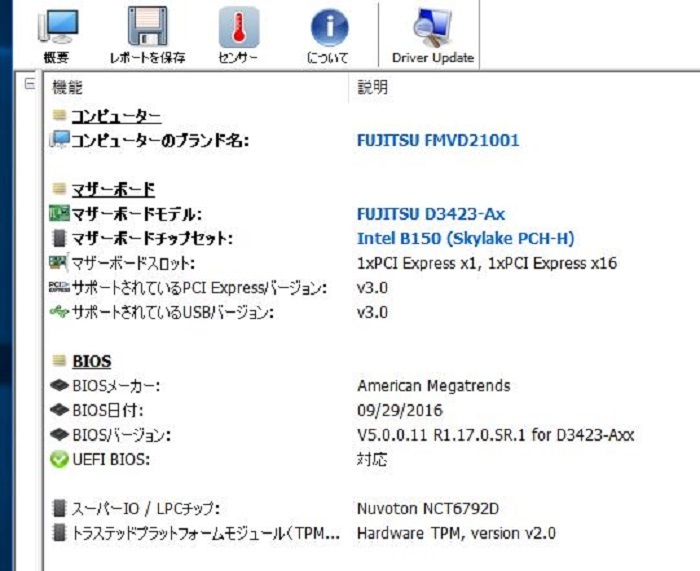Select the UEFI BIOS row label

[x=111, y=459]
